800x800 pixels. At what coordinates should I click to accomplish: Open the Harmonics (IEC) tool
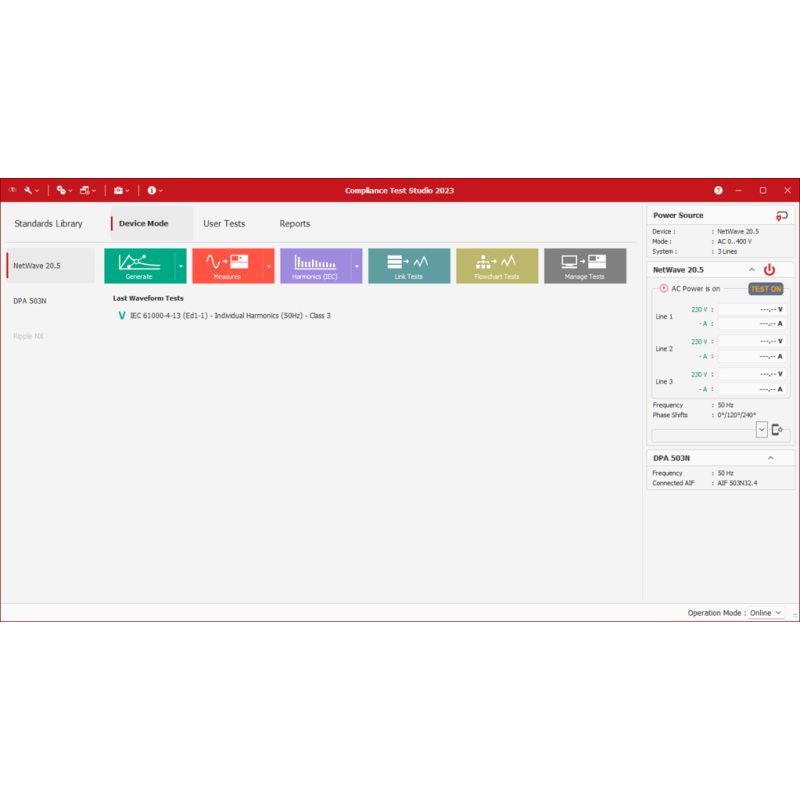tap(316, 265)
